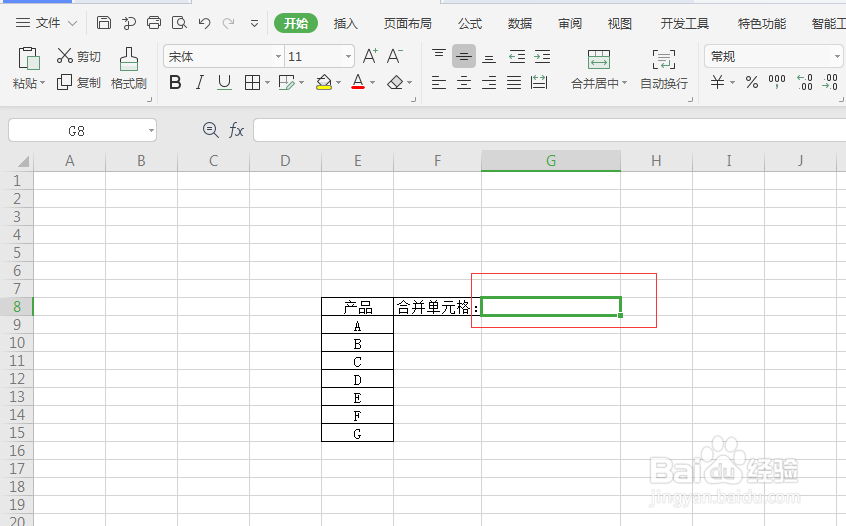Open the font size 11 dropdown
The image size is (846, 526).
pos(349,56)
